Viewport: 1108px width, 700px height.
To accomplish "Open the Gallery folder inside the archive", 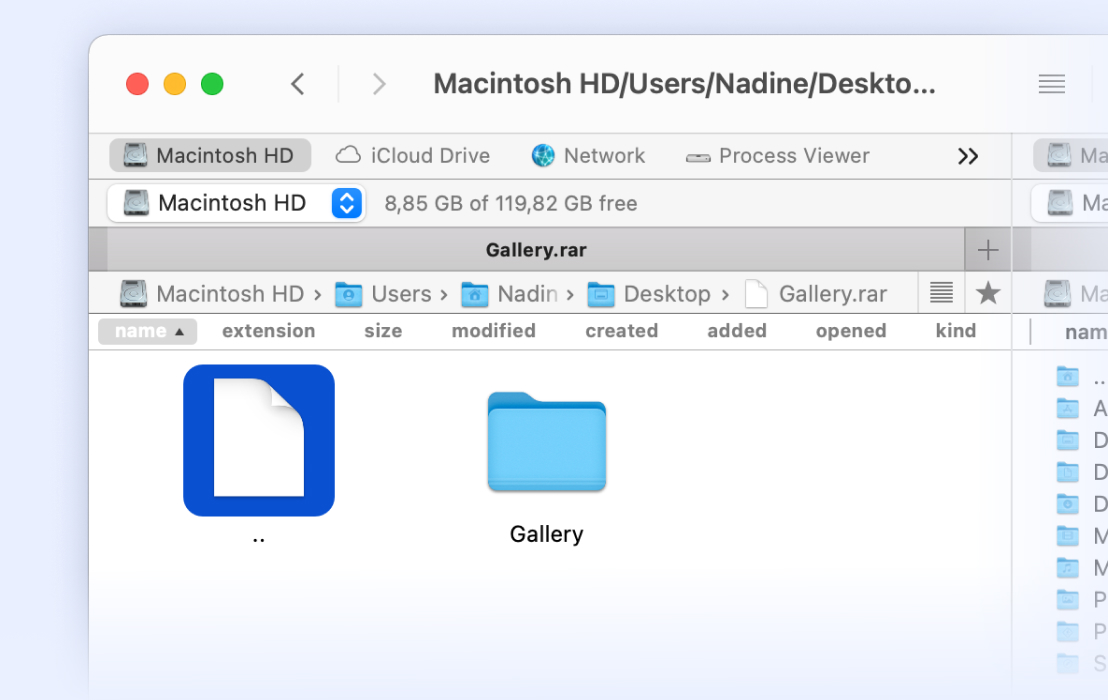I will point(546,443).
